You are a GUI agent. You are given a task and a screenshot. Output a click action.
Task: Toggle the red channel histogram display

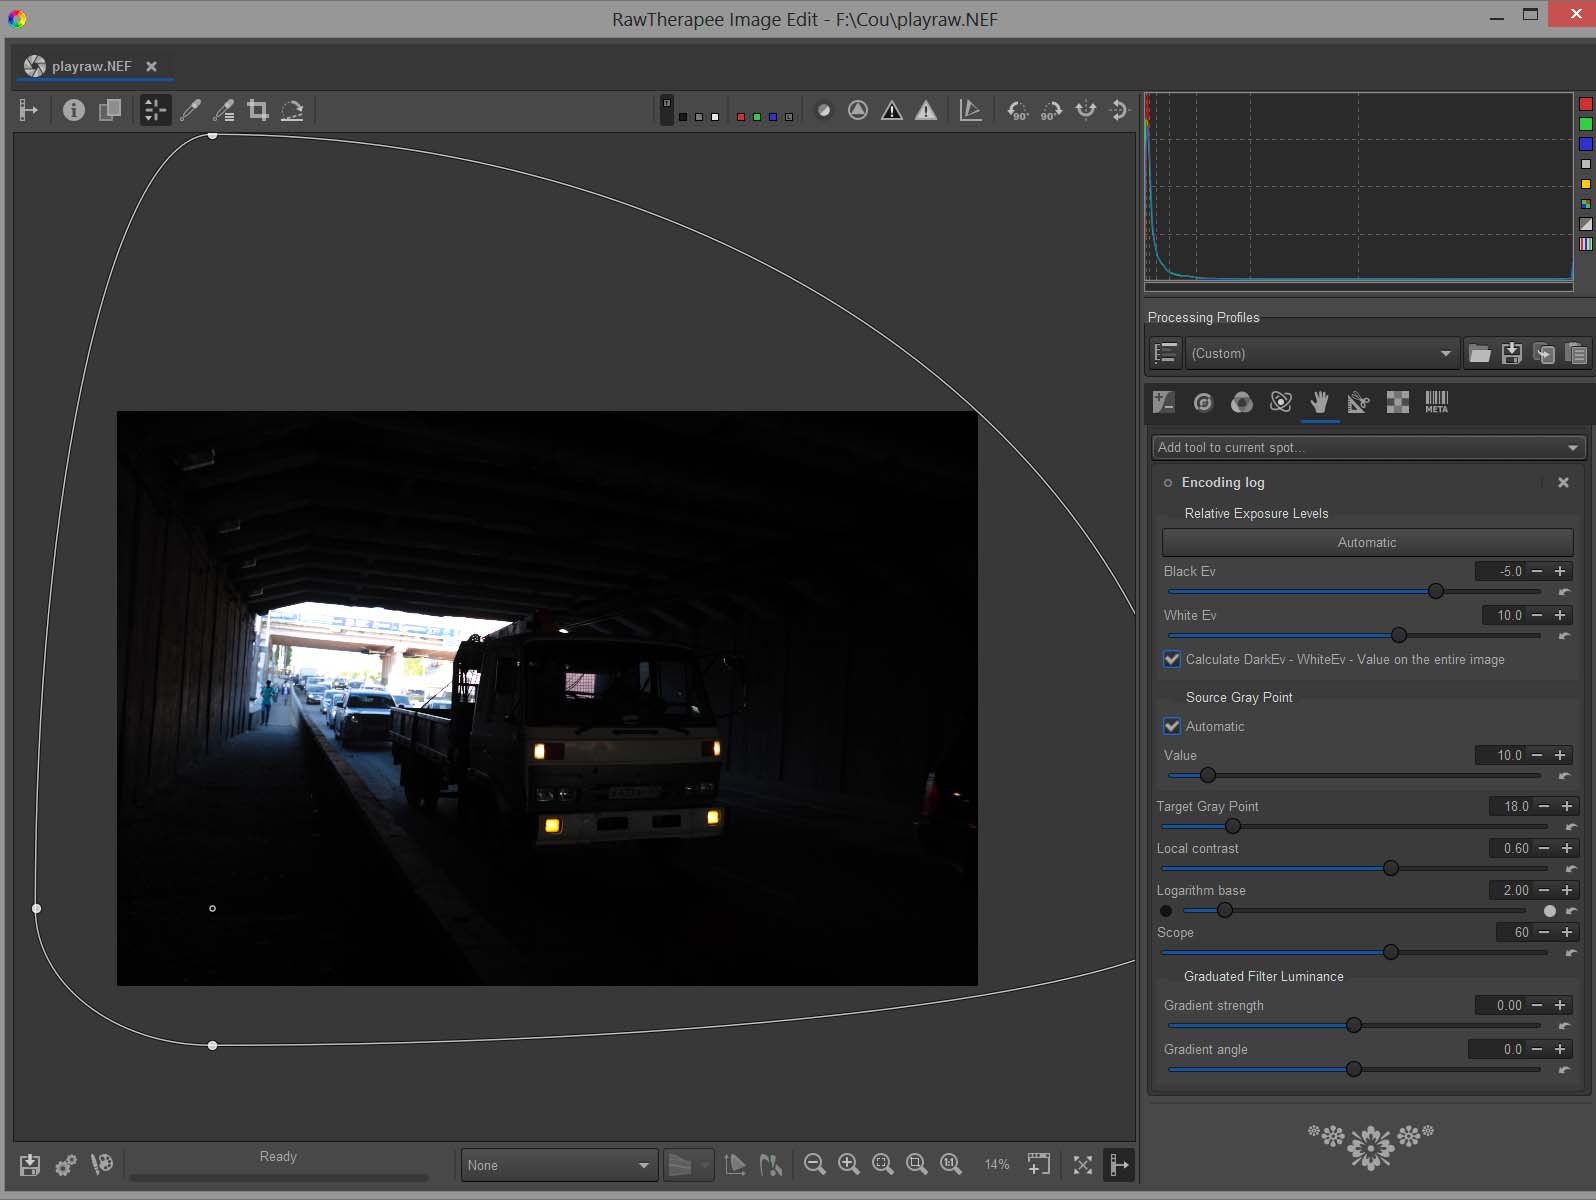[x=1585, y=104]
